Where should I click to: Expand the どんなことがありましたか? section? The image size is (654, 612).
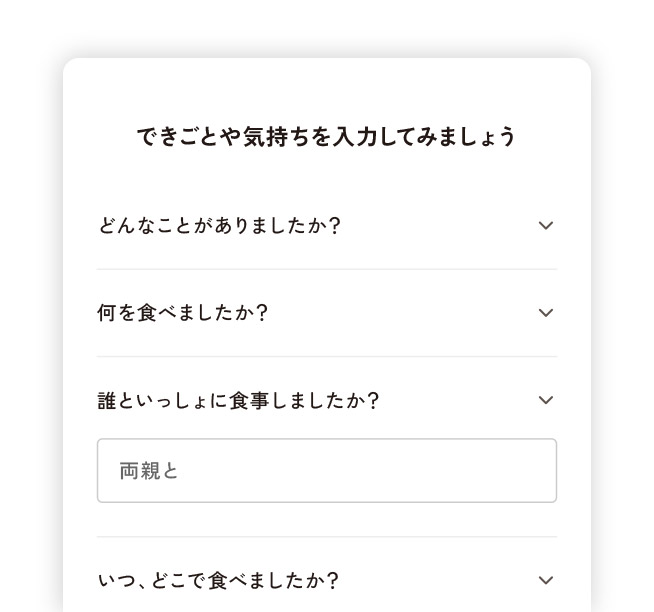(x=327, y=226)
